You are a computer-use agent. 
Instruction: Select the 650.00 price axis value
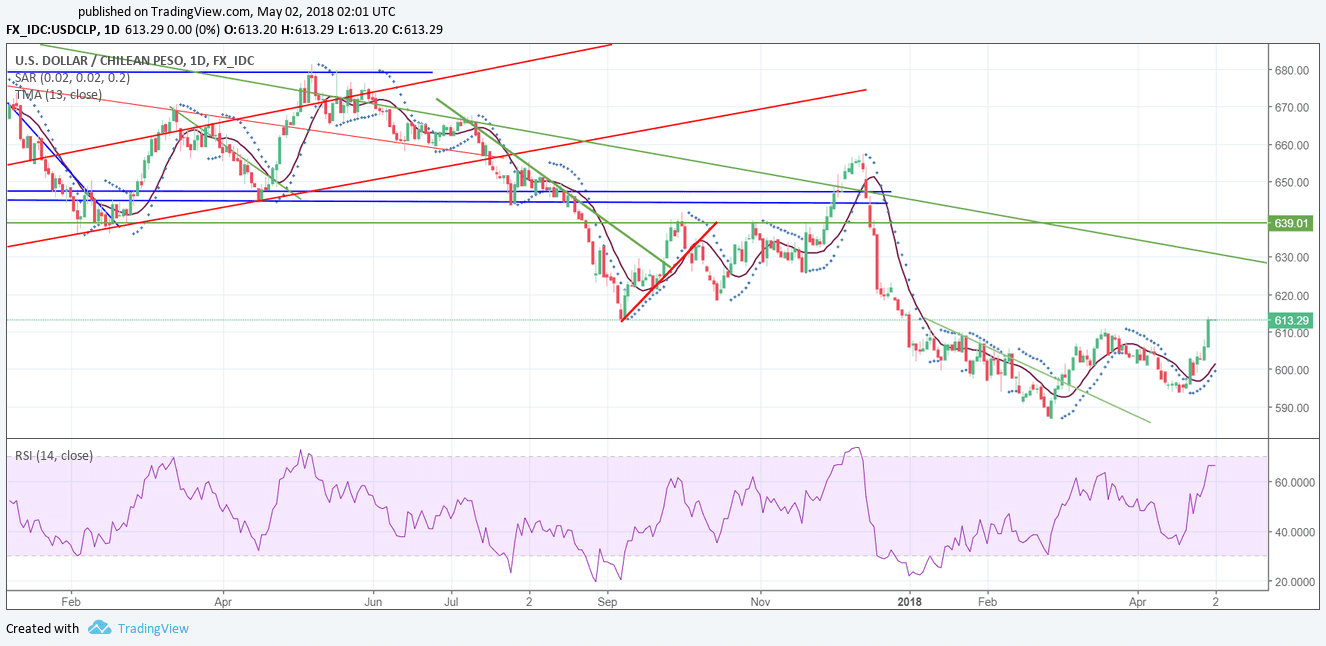1292,182
